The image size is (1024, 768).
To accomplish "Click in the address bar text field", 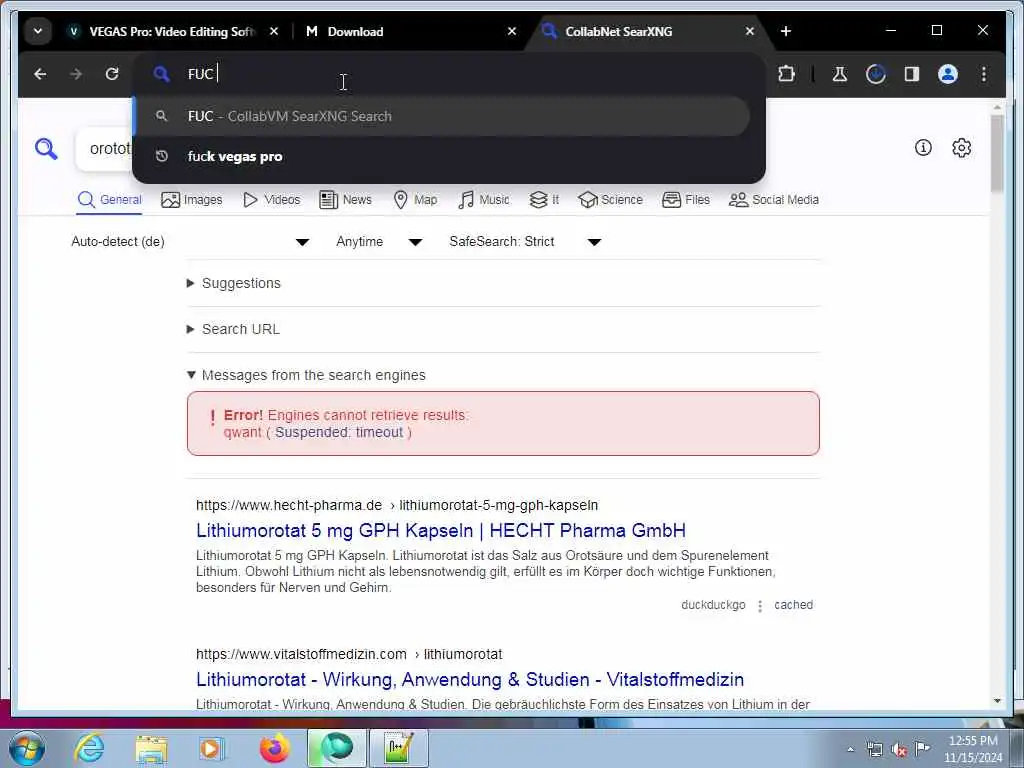I will (x=457, y=74).
